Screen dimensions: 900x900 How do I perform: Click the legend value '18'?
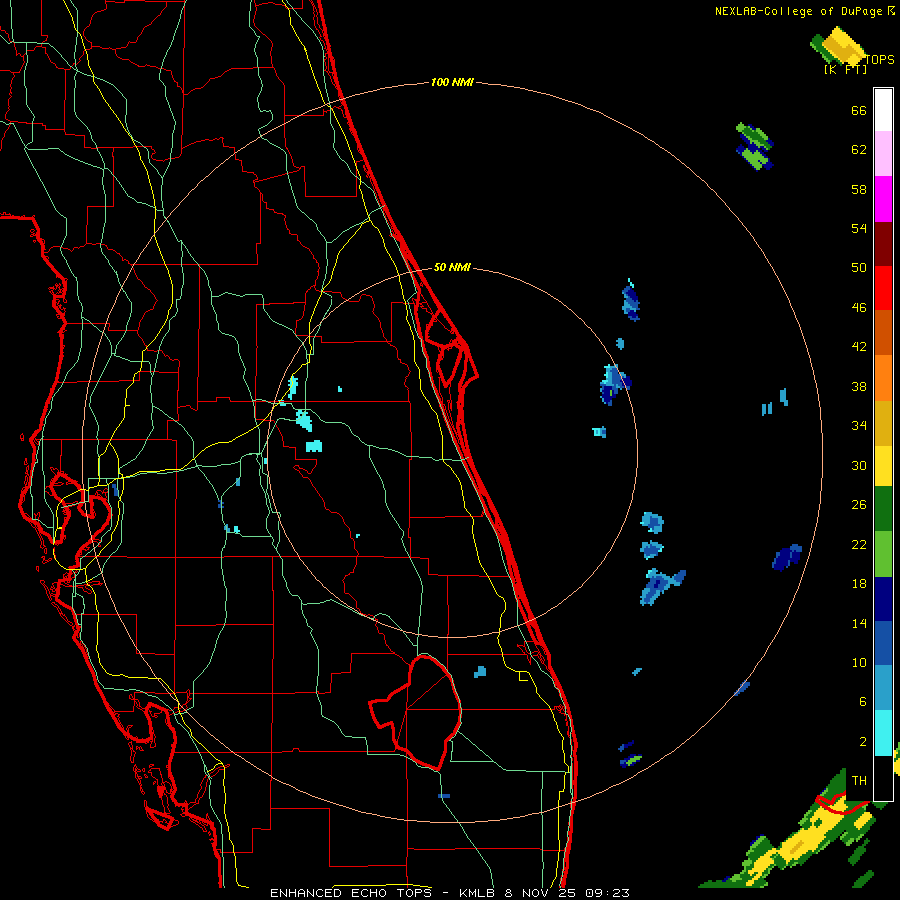(x=859, y=584)
